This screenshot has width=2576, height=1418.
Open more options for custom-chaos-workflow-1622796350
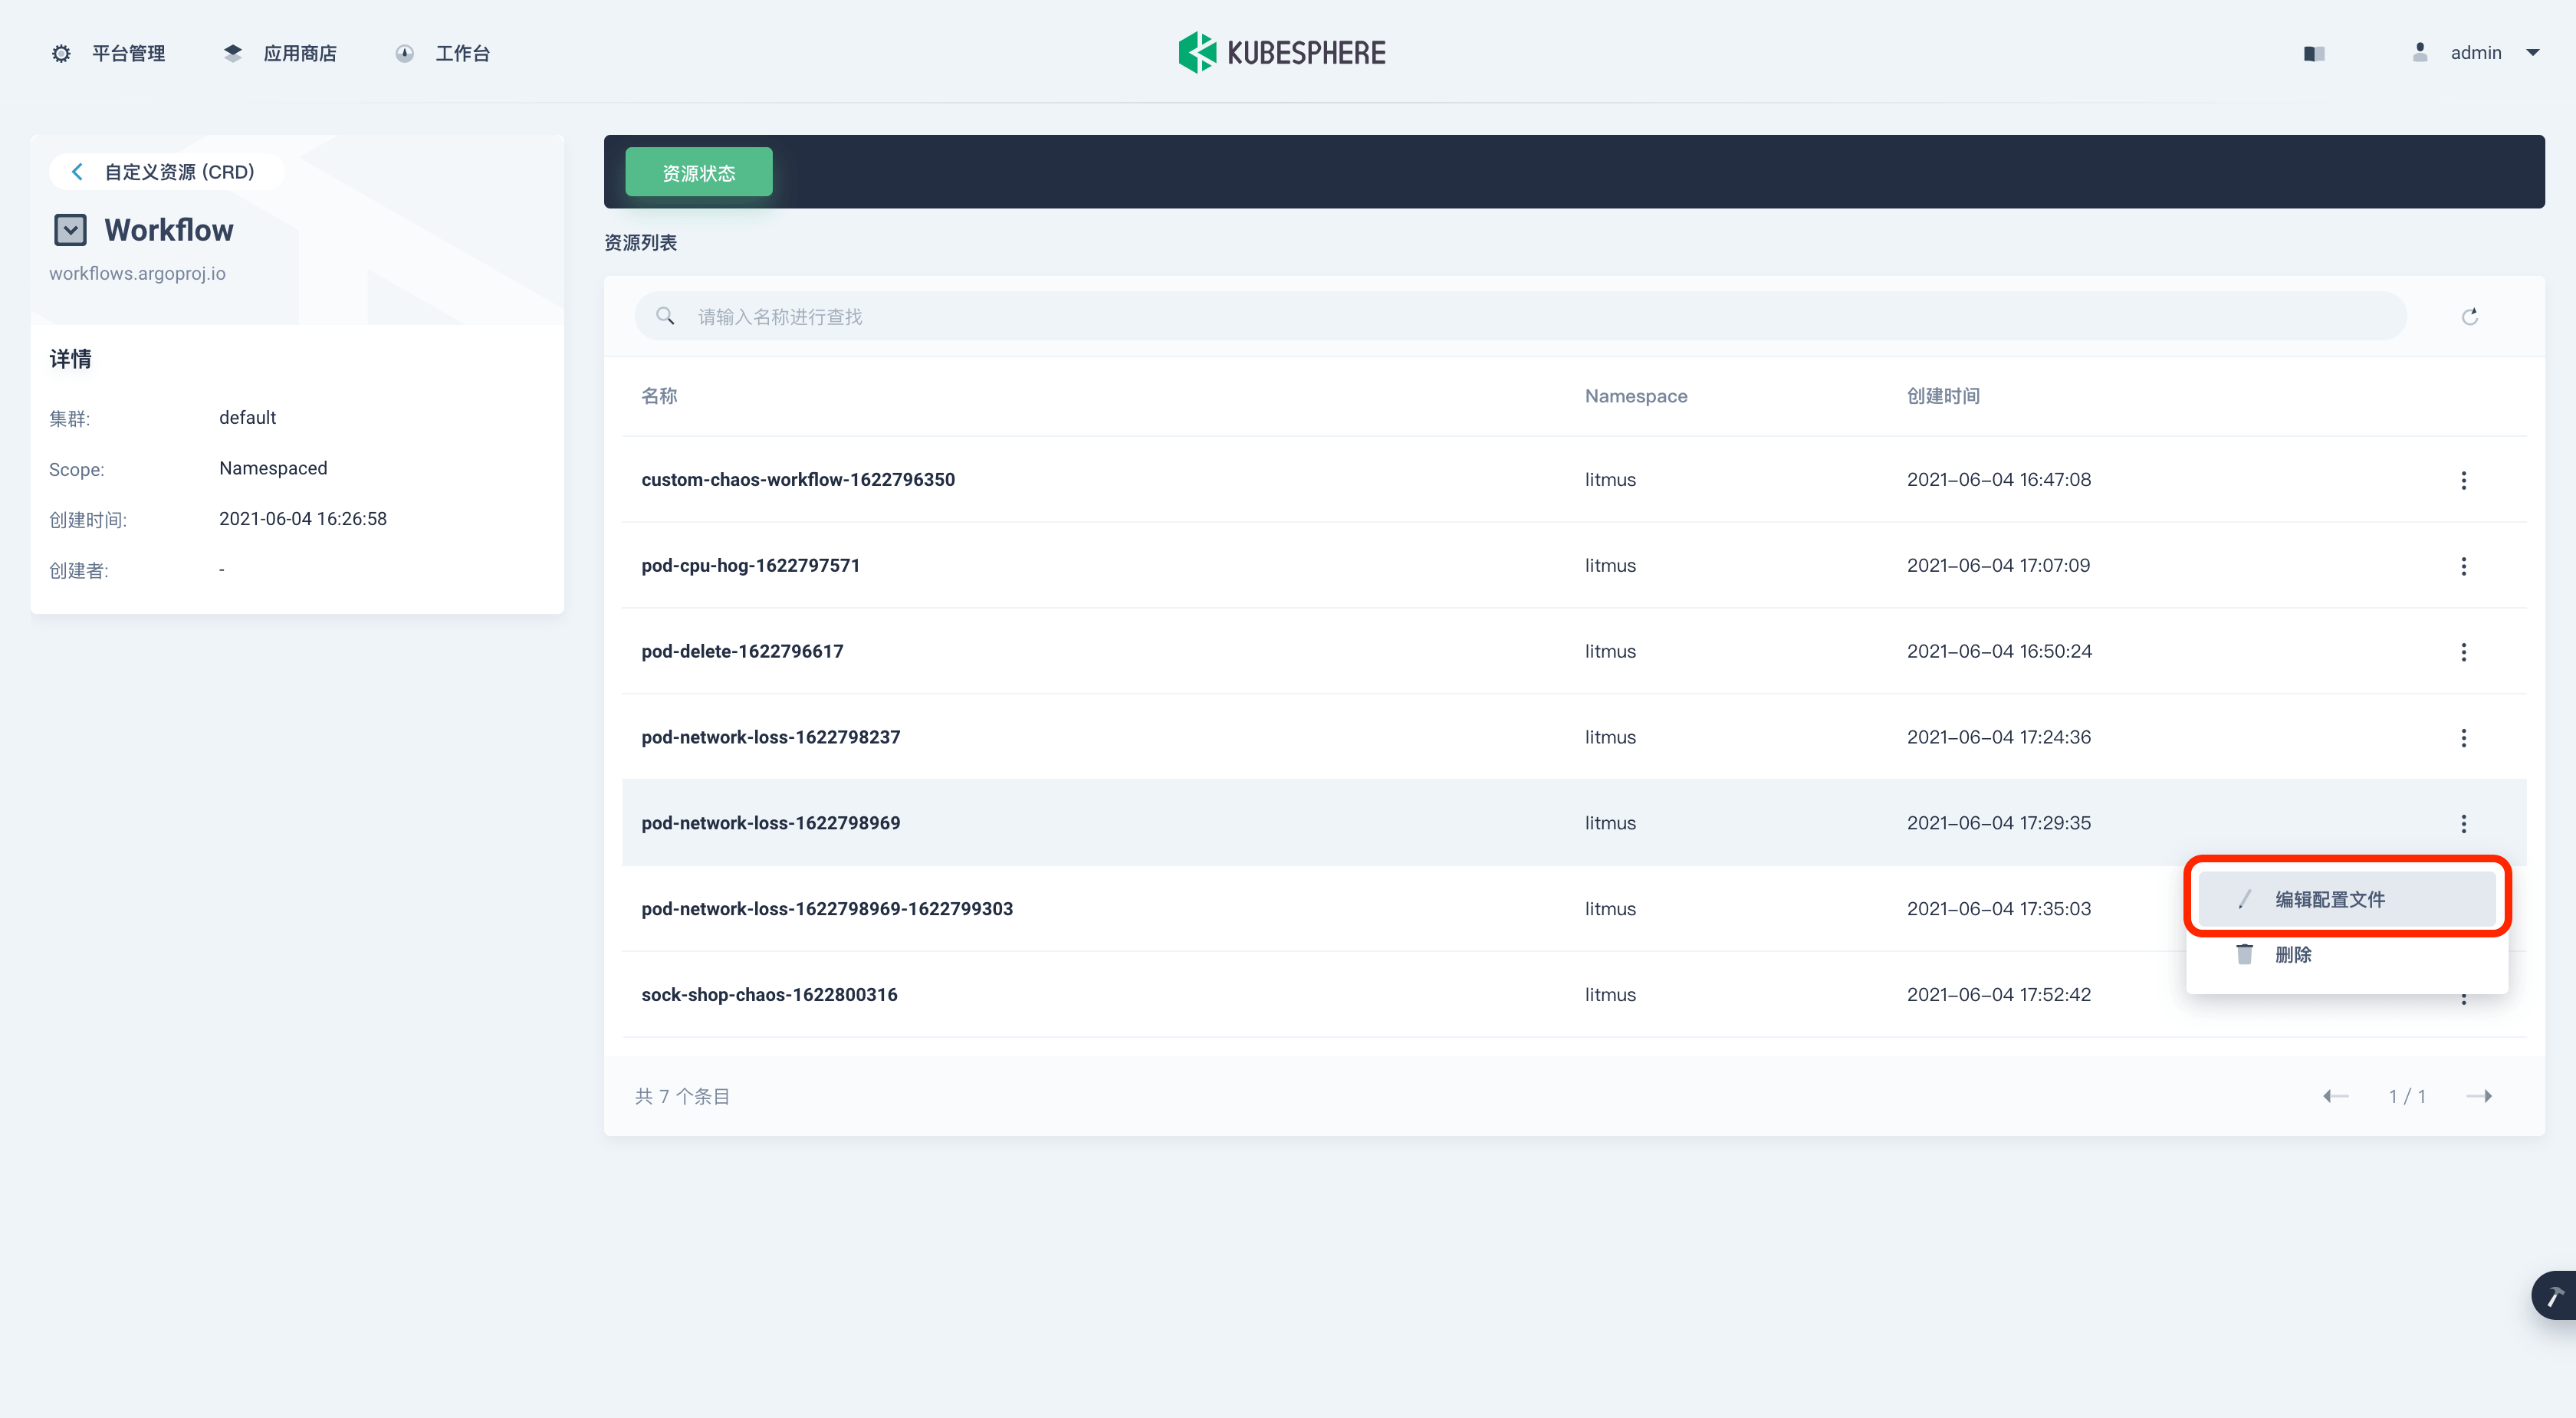2463,480
